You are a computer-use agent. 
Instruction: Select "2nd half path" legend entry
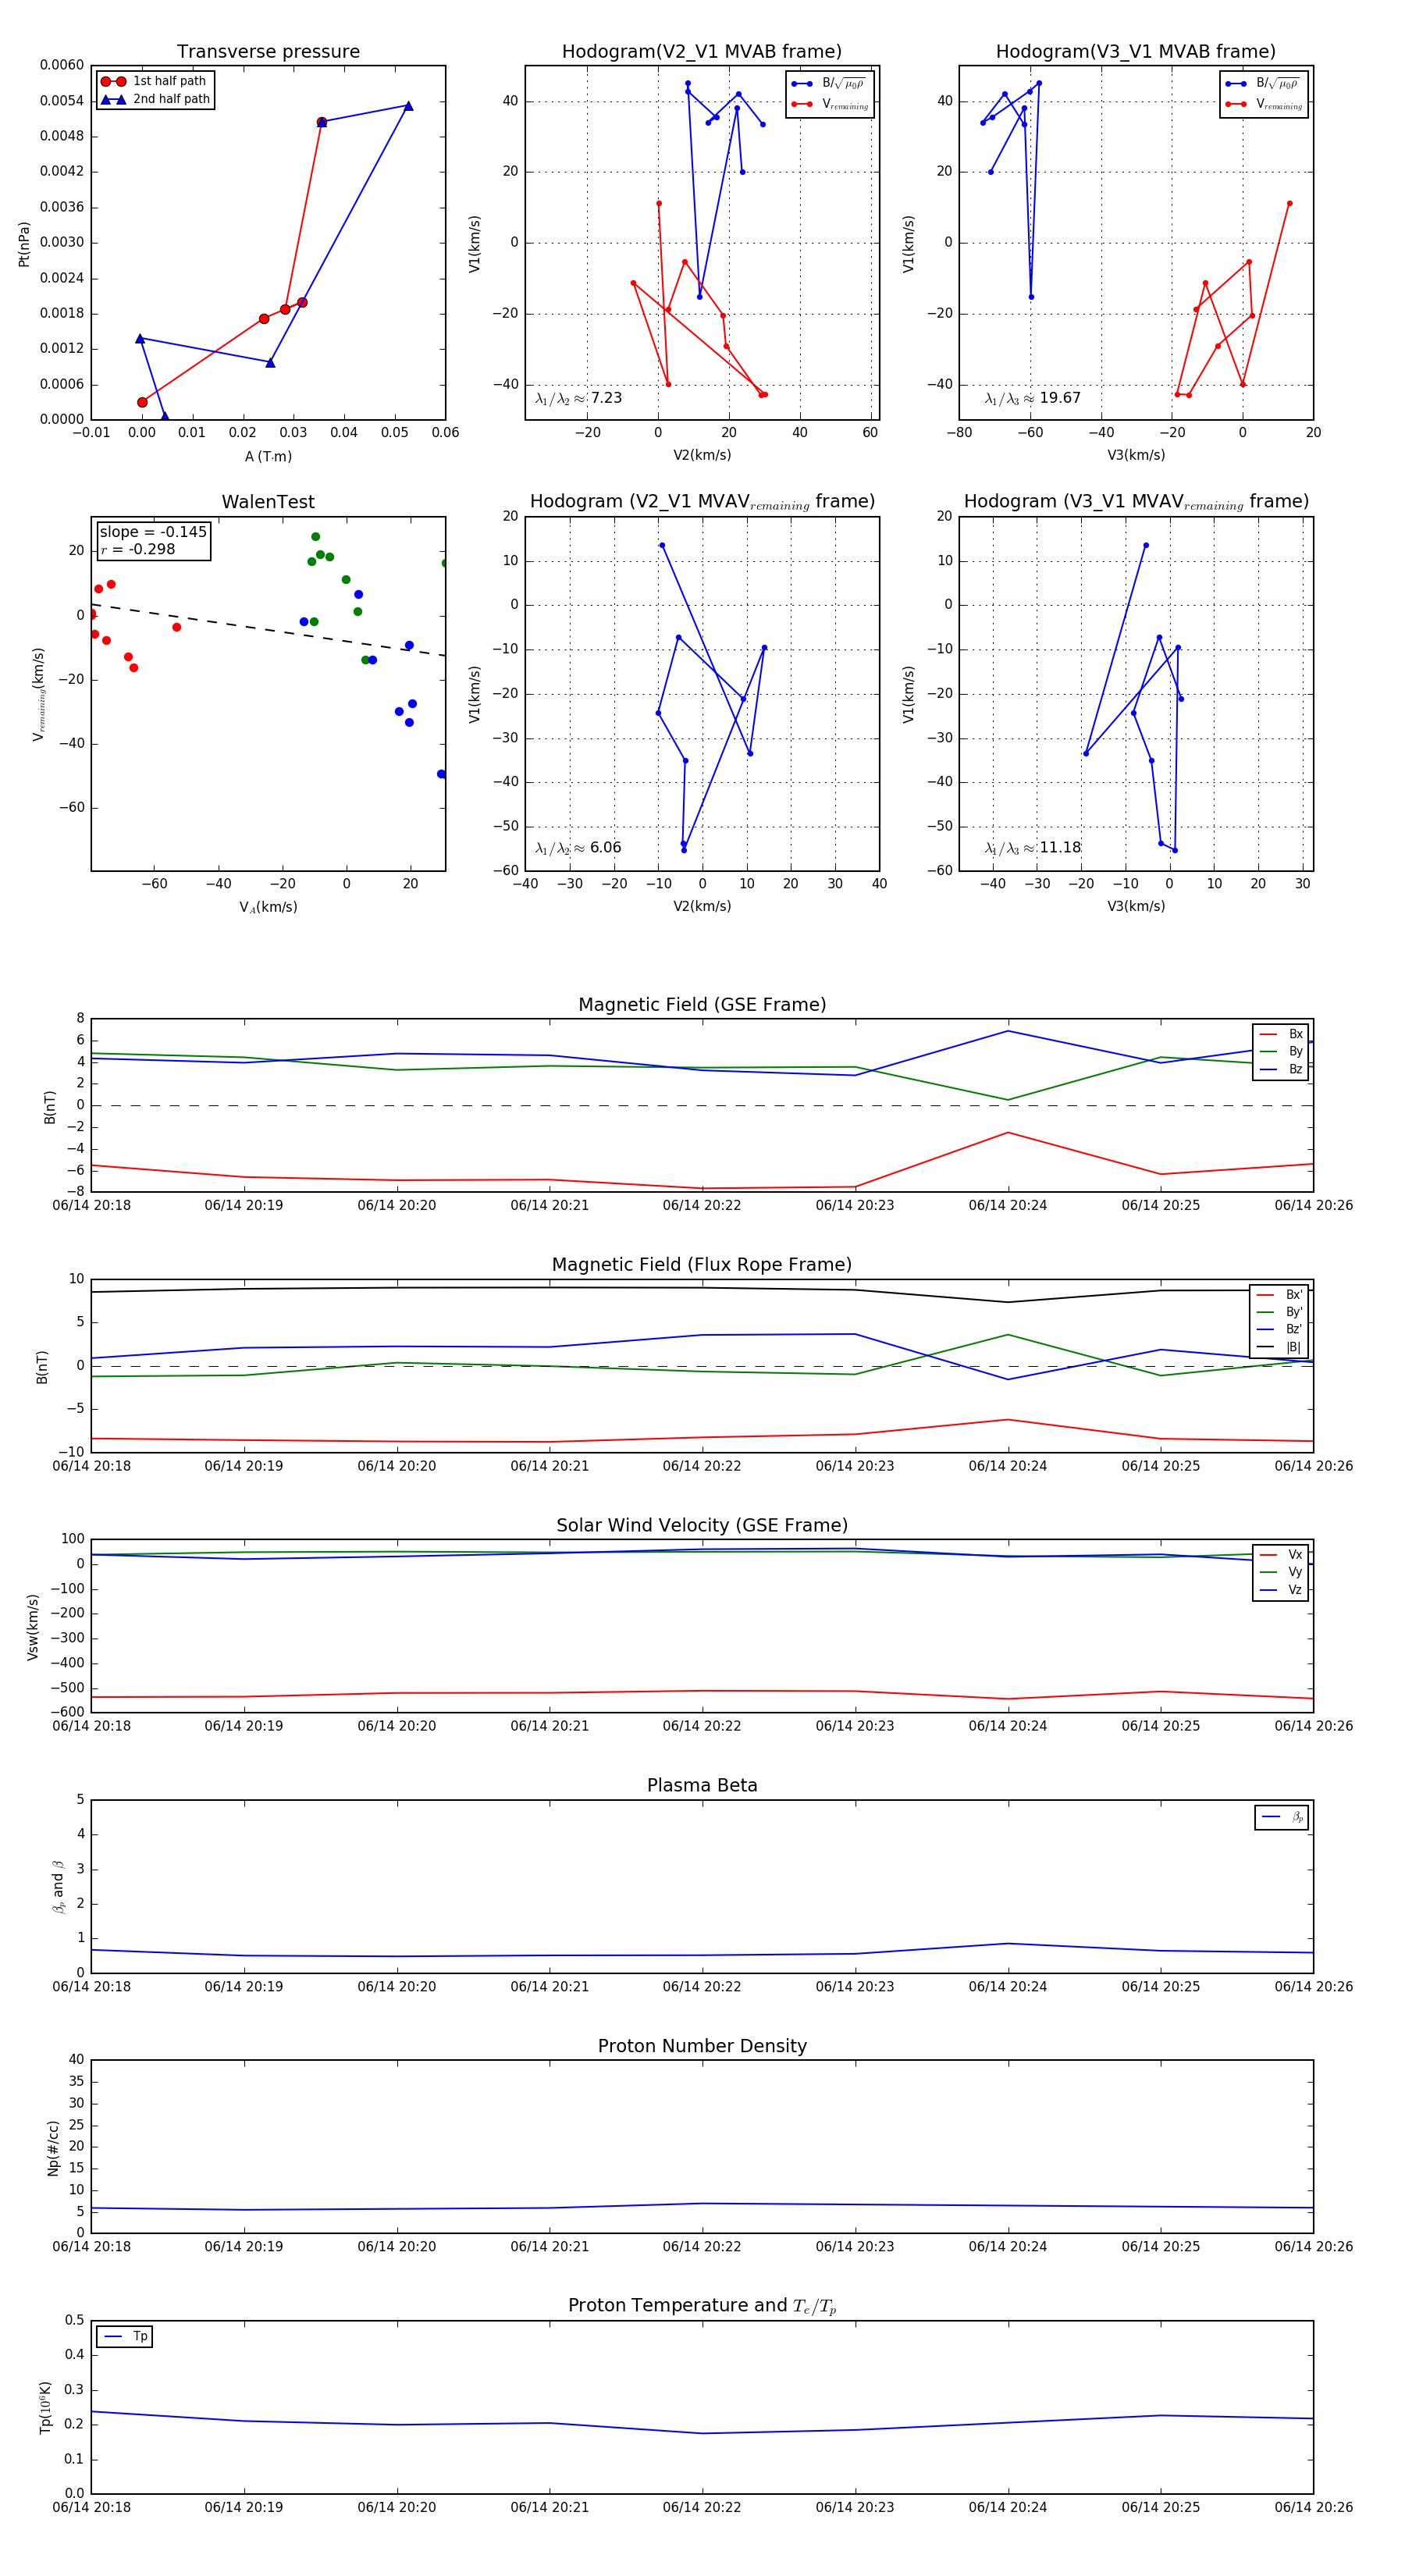tap(155, 99)
